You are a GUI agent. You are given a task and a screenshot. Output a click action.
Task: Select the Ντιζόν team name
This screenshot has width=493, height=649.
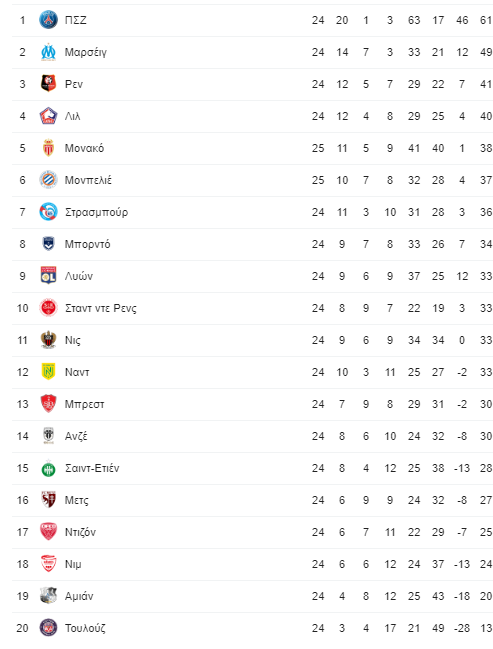click(x=80, y=532)
